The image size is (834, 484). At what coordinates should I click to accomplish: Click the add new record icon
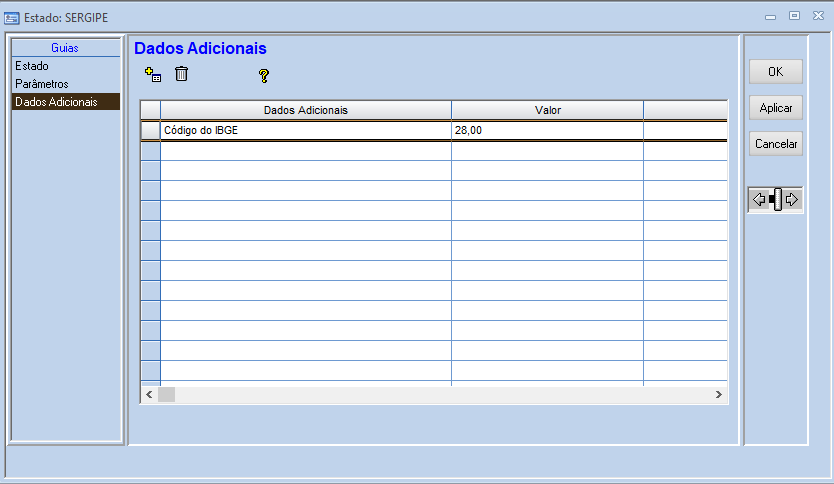click(x=153, y=75)
